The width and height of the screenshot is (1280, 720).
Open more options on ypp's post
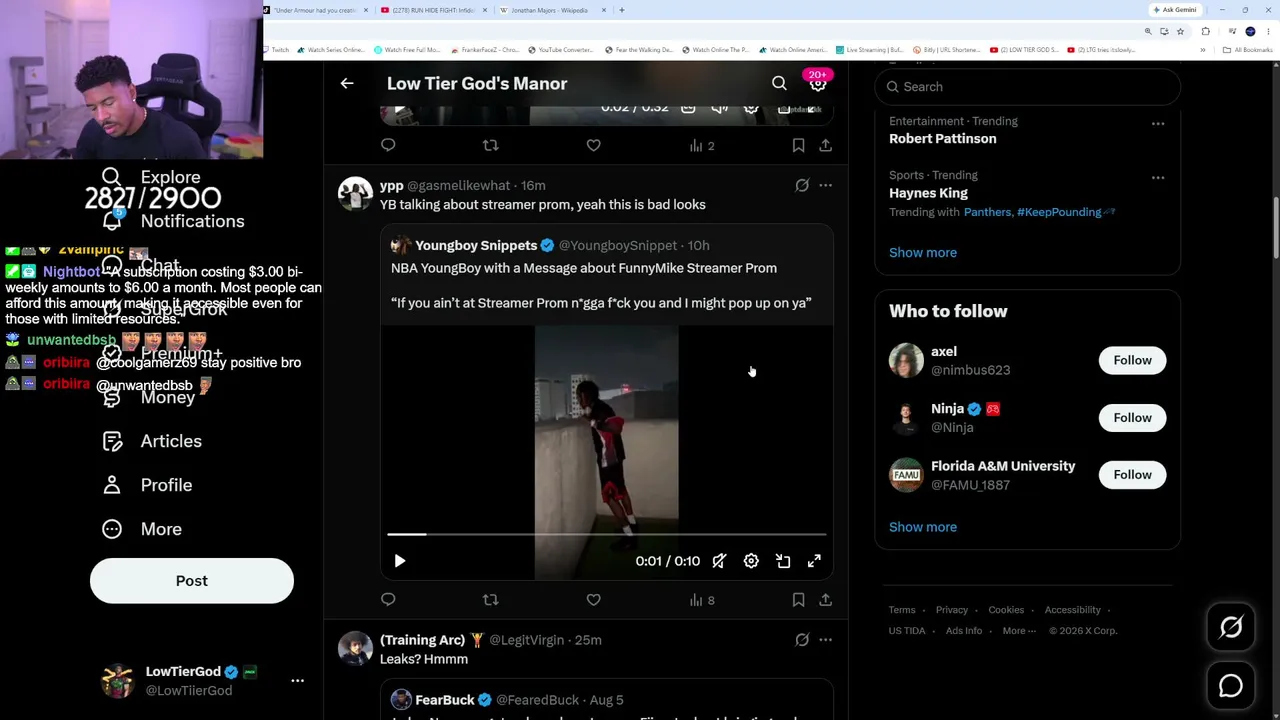click(x=825, y=185)
